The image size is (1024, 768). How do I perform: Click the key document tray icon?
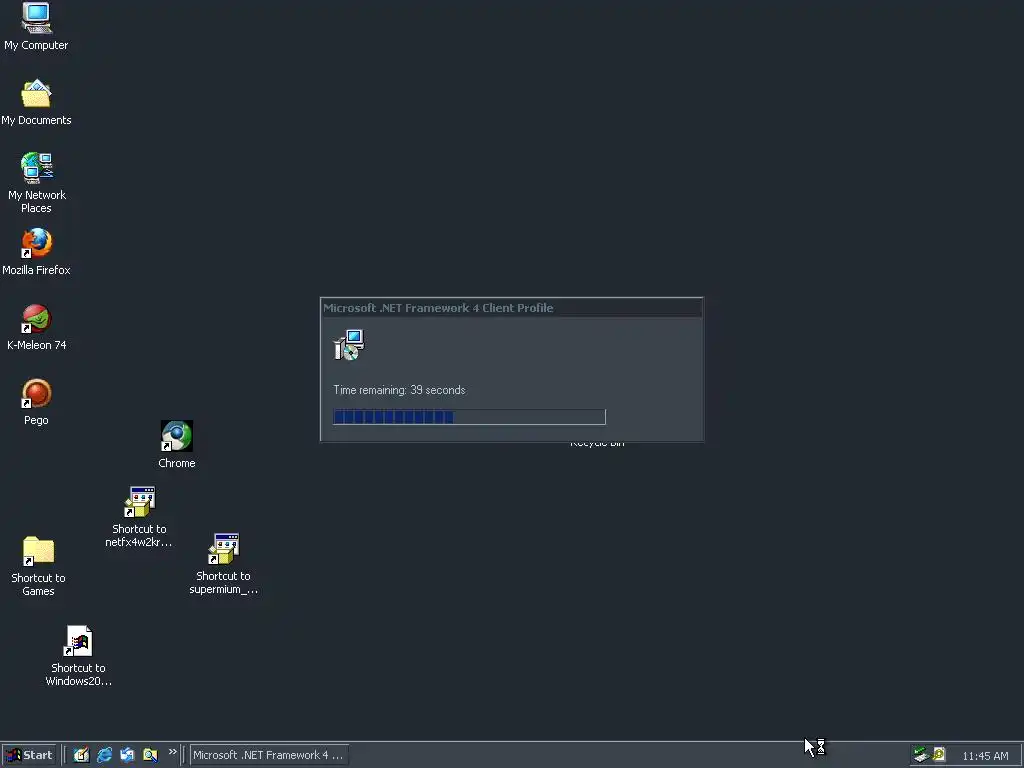(939, 755)
